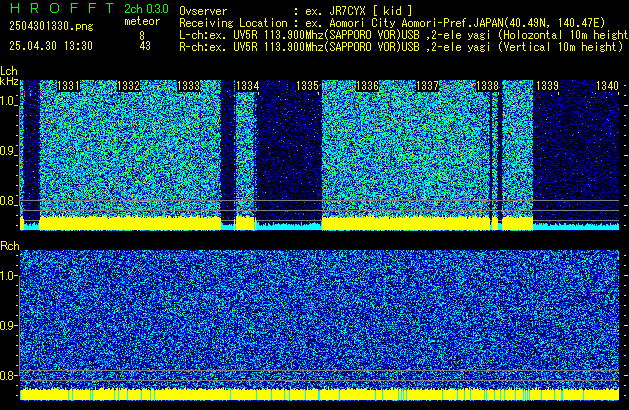Viewport: 629px width, 410px height.
Task: Click the Lch channel label
Action: 9,71
